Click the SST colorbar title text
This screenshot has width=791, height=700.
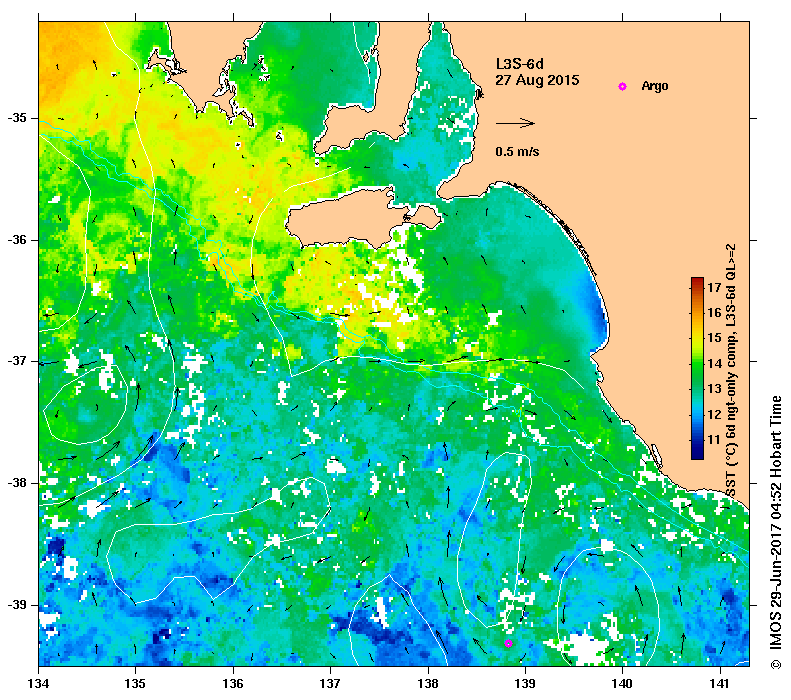click(731, 371)
